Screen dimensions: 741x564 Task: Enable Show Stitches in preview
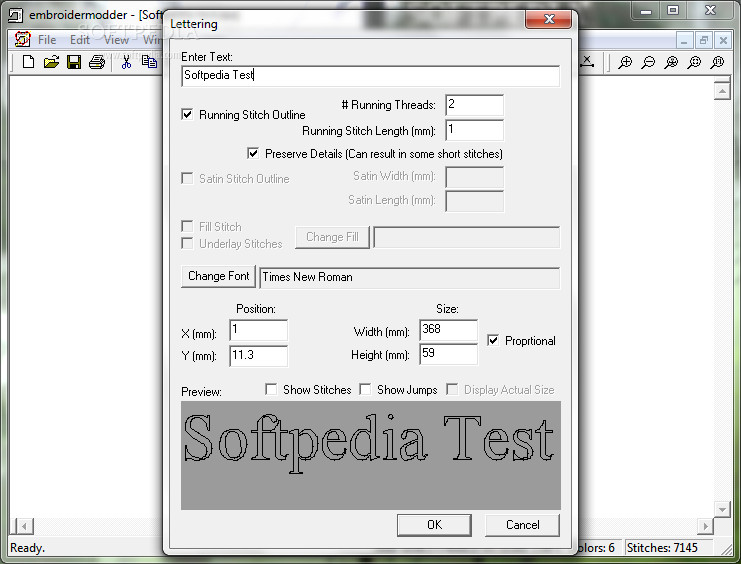coord(271,389)
